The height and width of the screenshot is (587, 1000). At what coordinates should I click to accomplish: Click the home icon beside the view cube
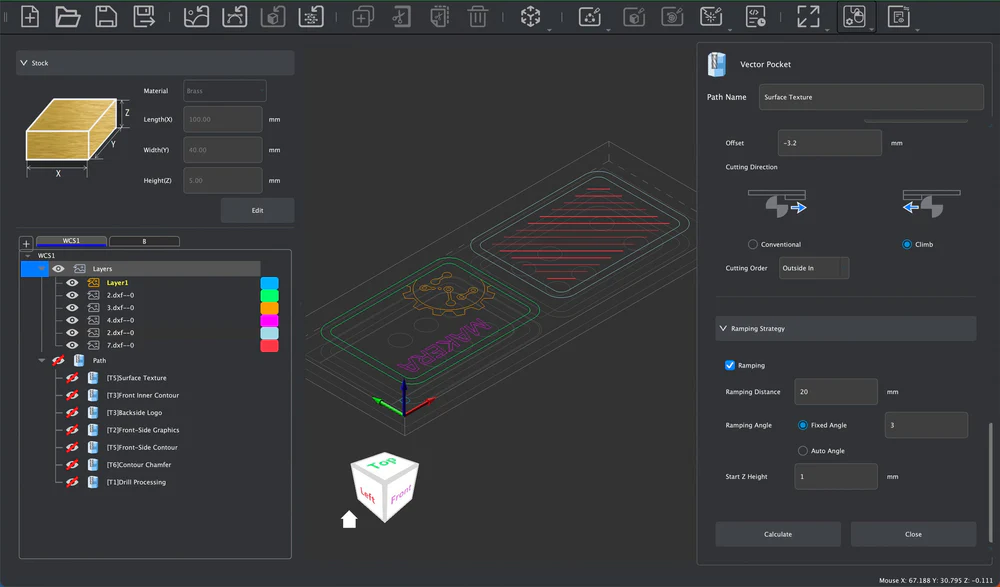pyautogui.click(x=349, y=519)
